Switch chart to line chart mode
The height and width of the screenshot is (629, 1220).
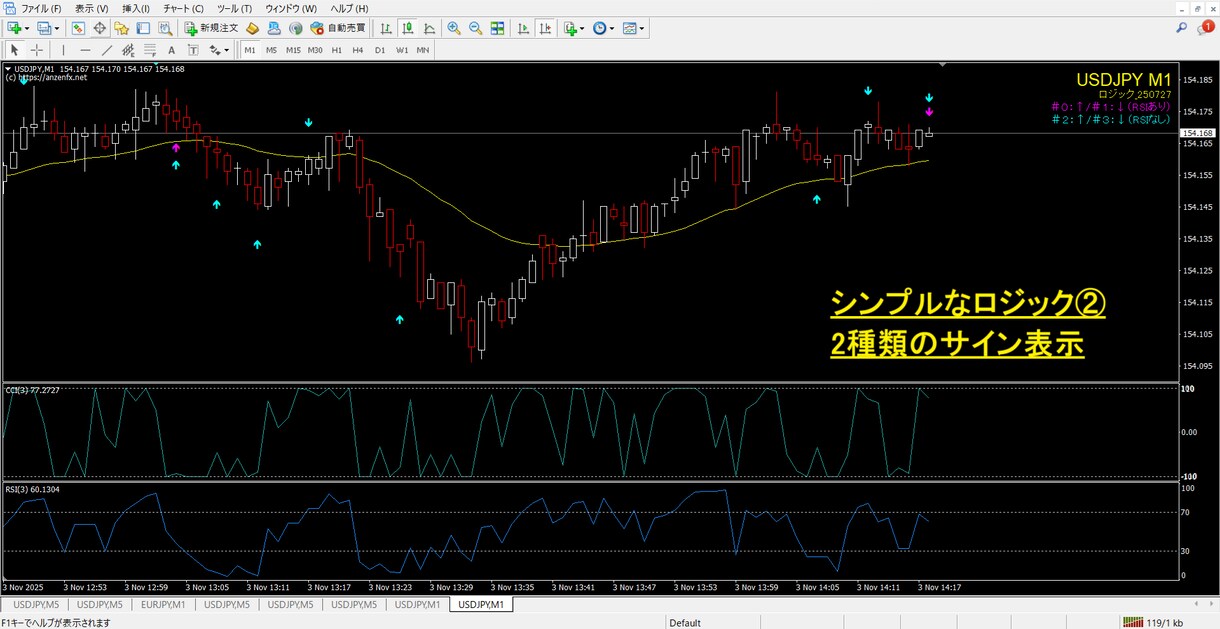430,29
